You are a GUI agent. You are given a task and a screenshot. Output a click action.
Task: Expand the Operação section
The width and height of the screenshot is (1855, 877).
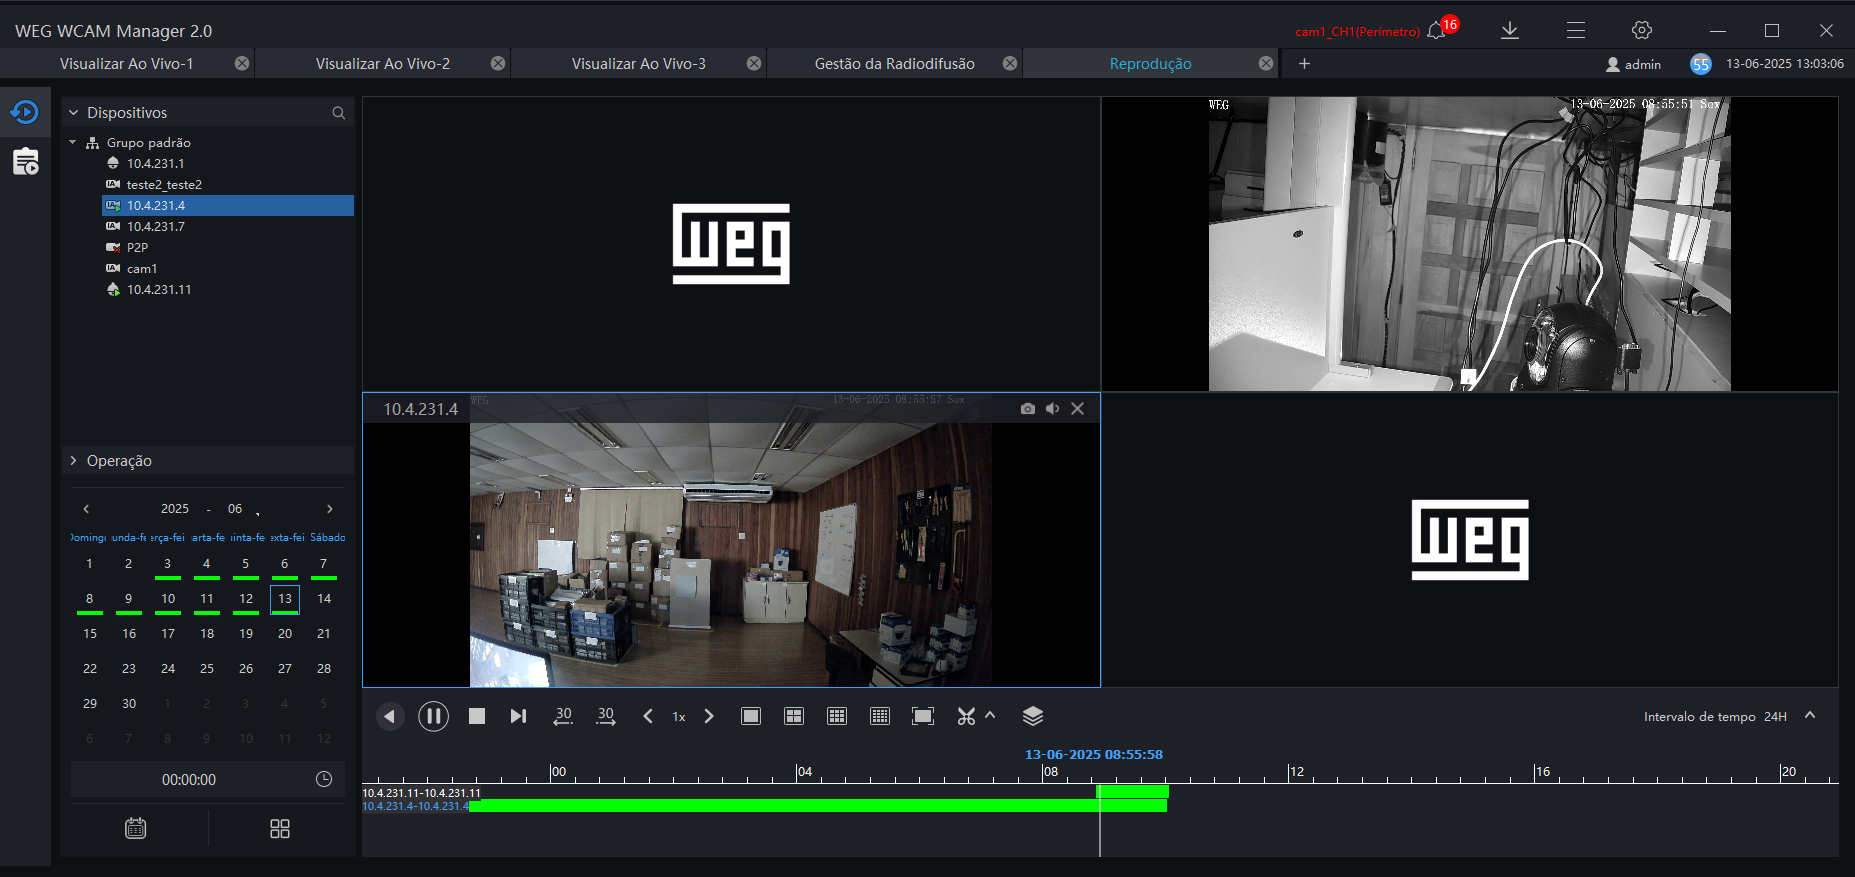tap(73, 460)
